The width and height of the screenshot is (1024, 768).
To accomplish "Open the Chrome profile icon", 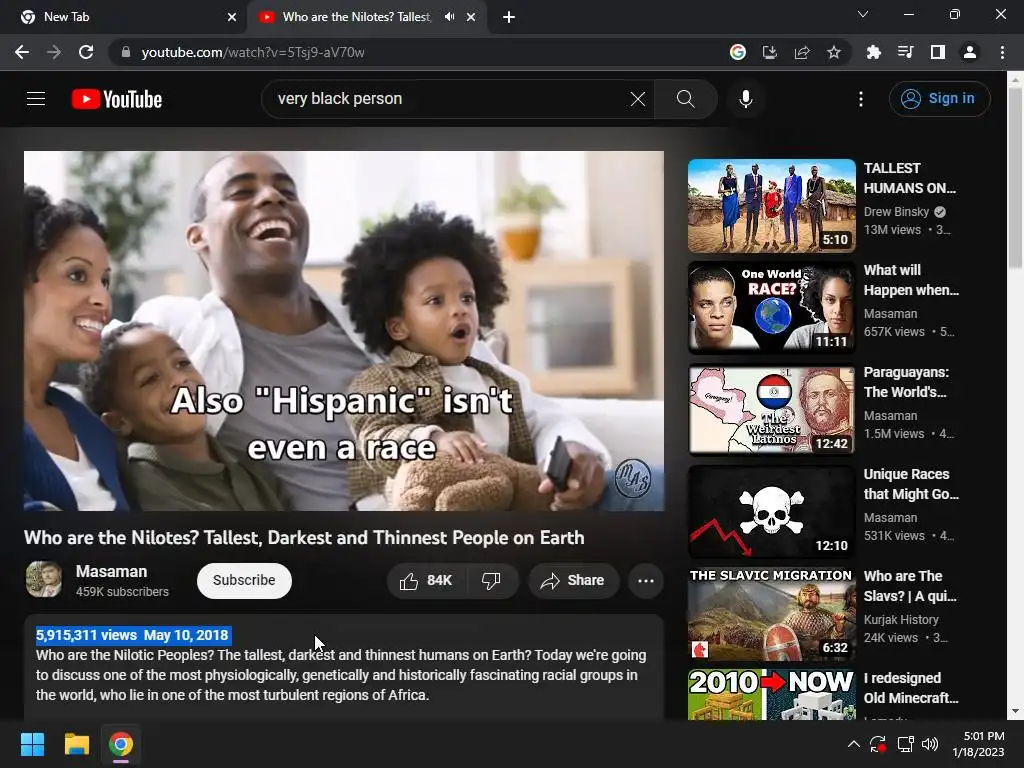I will [970, 52].
